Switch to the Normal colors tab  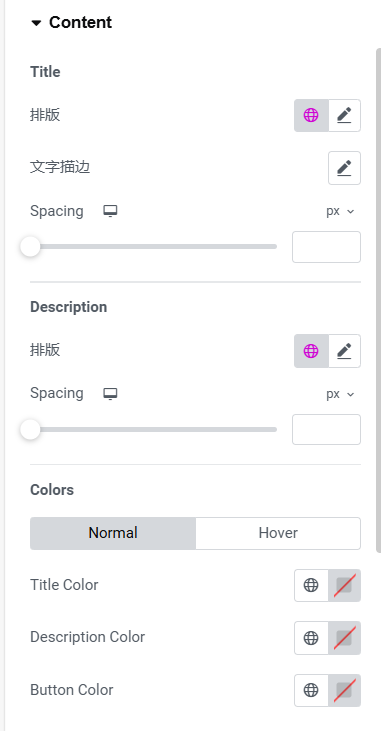tap(113, 533)
